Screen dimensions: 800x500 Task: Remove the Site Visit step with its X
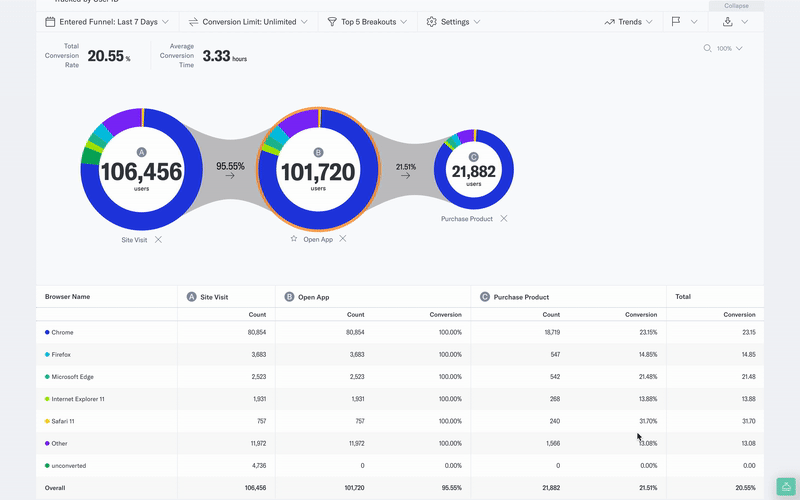click(x=159, y=240)
